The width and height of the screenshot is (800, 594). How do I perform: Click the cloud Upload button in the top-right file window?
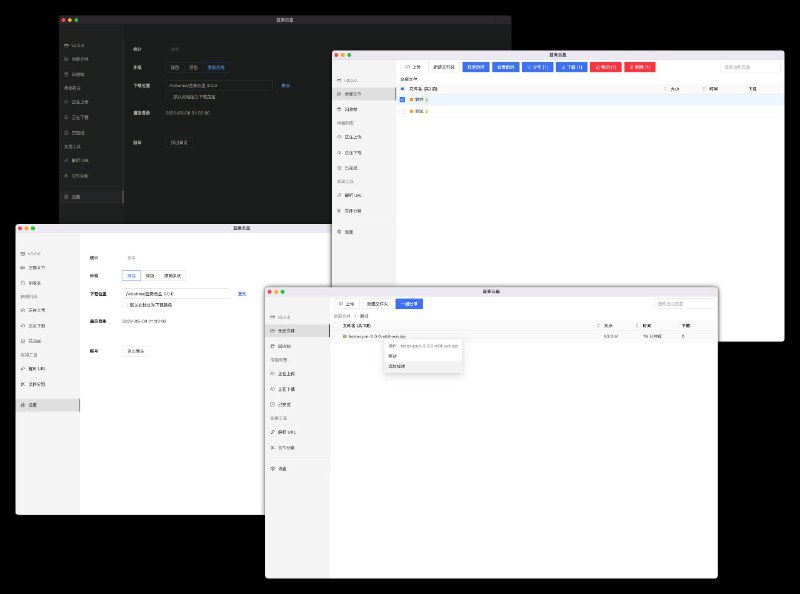[x=412, y=67]
